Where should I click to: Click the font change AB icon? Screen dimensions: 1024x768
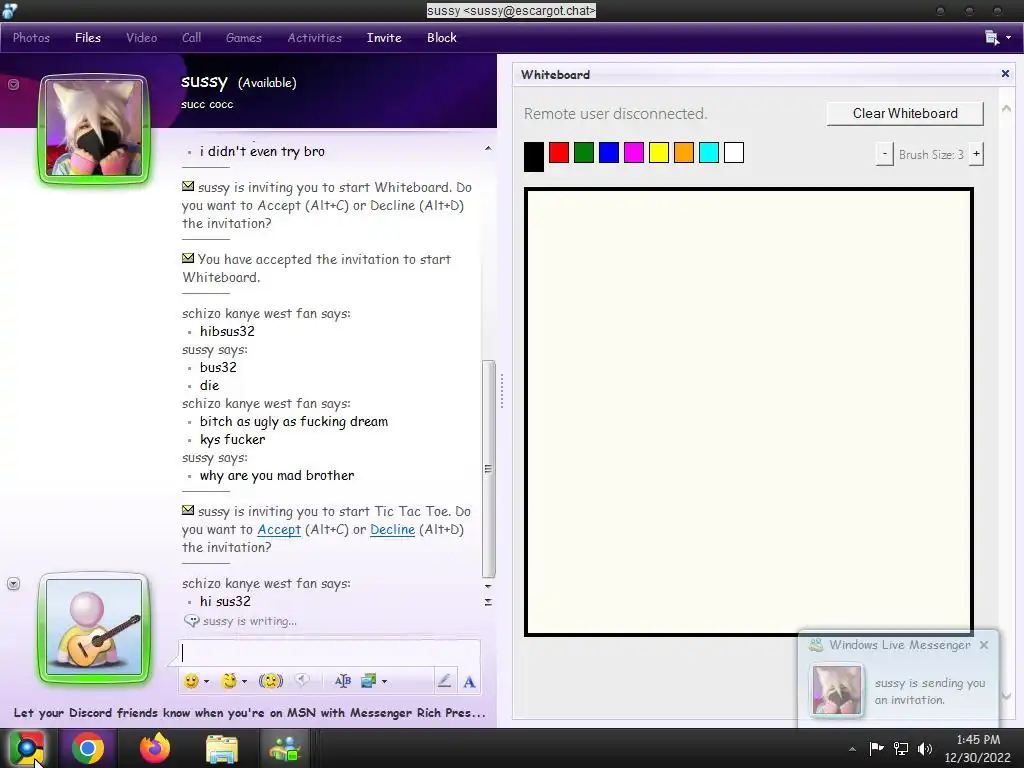[x=343, y=681]
